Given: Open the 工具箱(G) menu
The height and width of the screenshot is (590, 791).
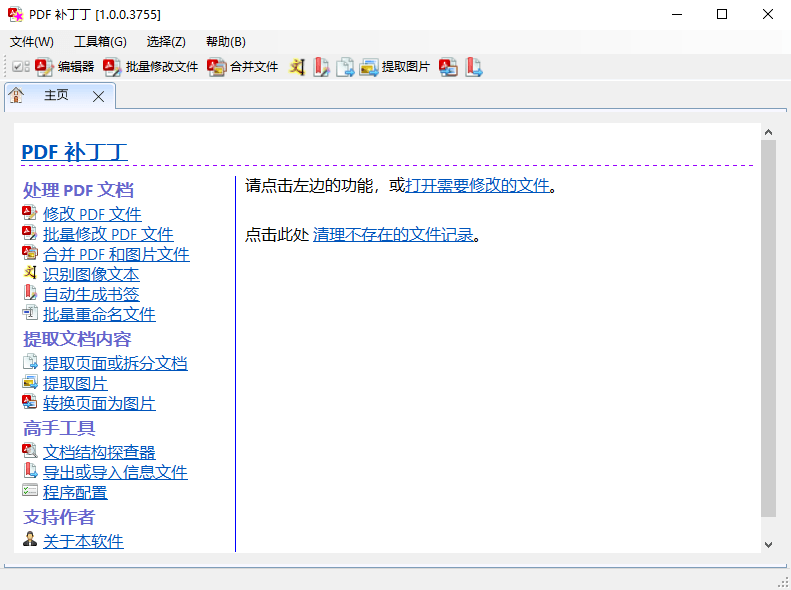Looking at the screenshot, I should (100, 41).
